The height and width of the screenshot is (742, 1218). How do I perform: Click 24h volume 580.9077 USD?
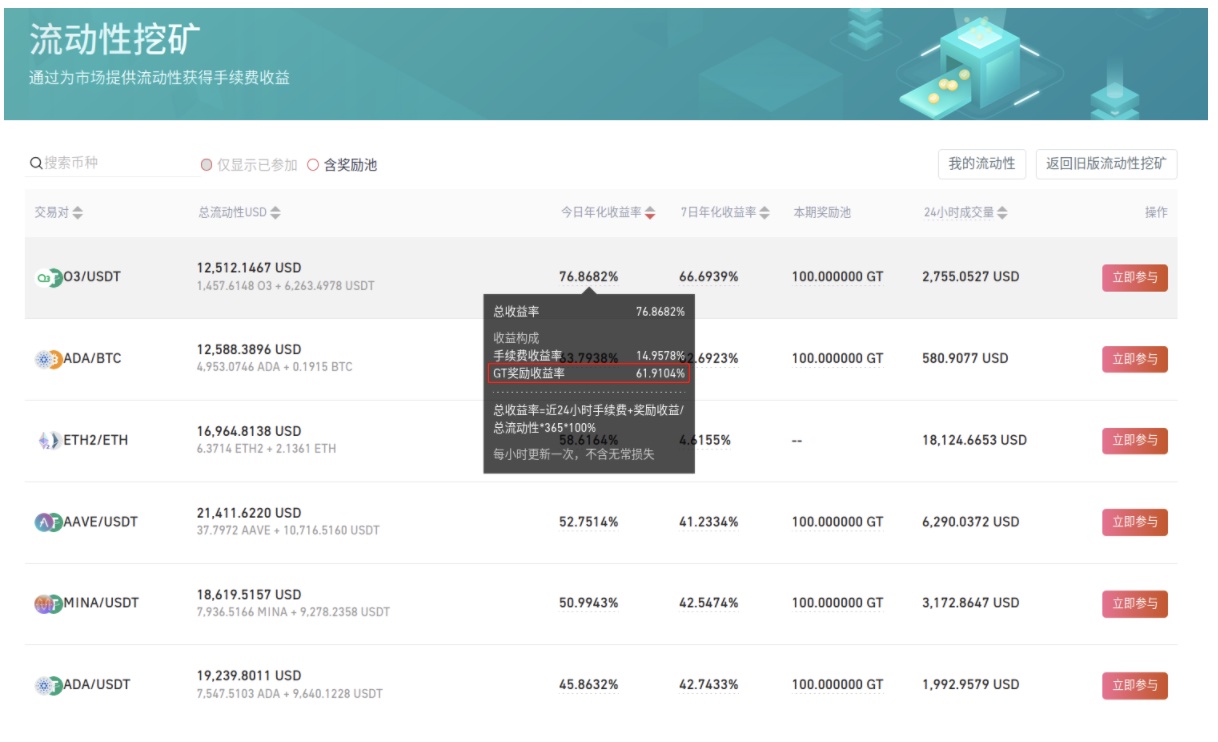(965, 358)
